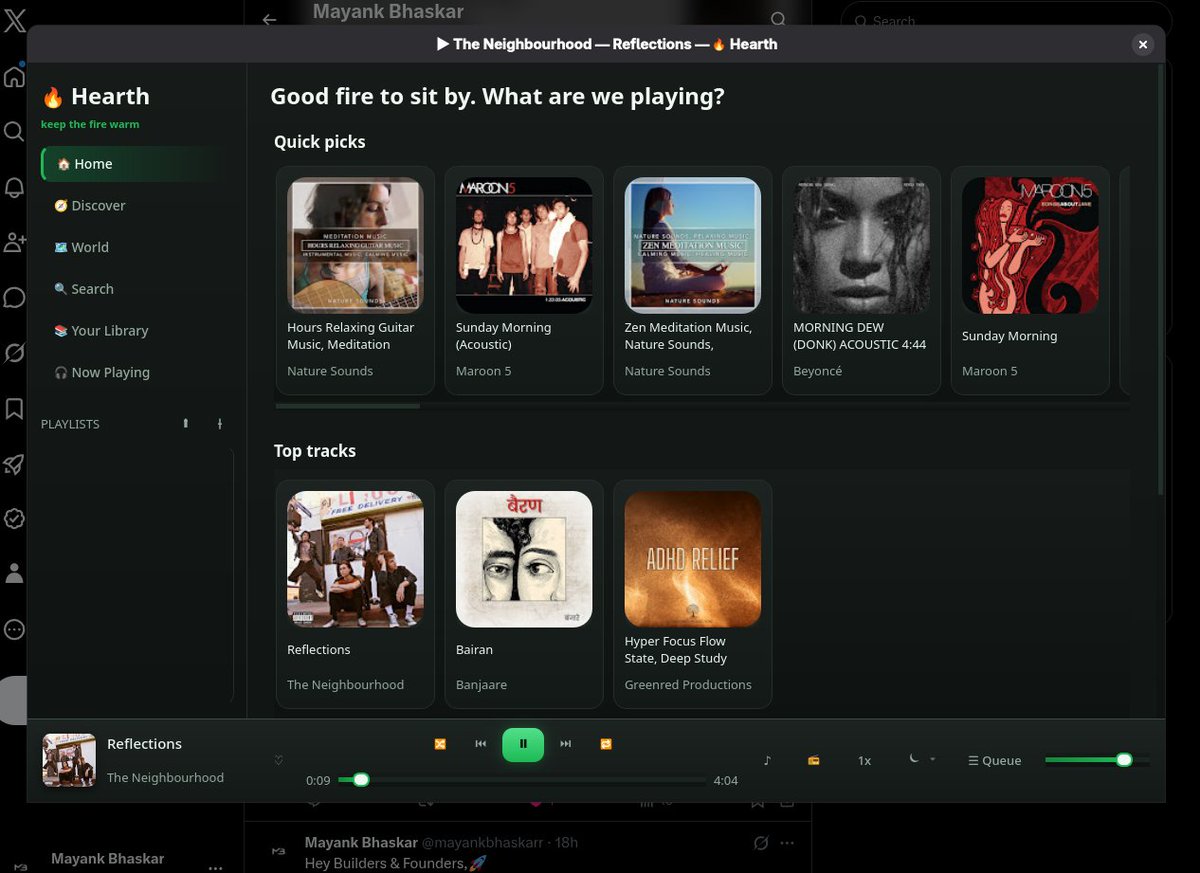
Task: Skip to the previous track
Action: coord(481,744)
